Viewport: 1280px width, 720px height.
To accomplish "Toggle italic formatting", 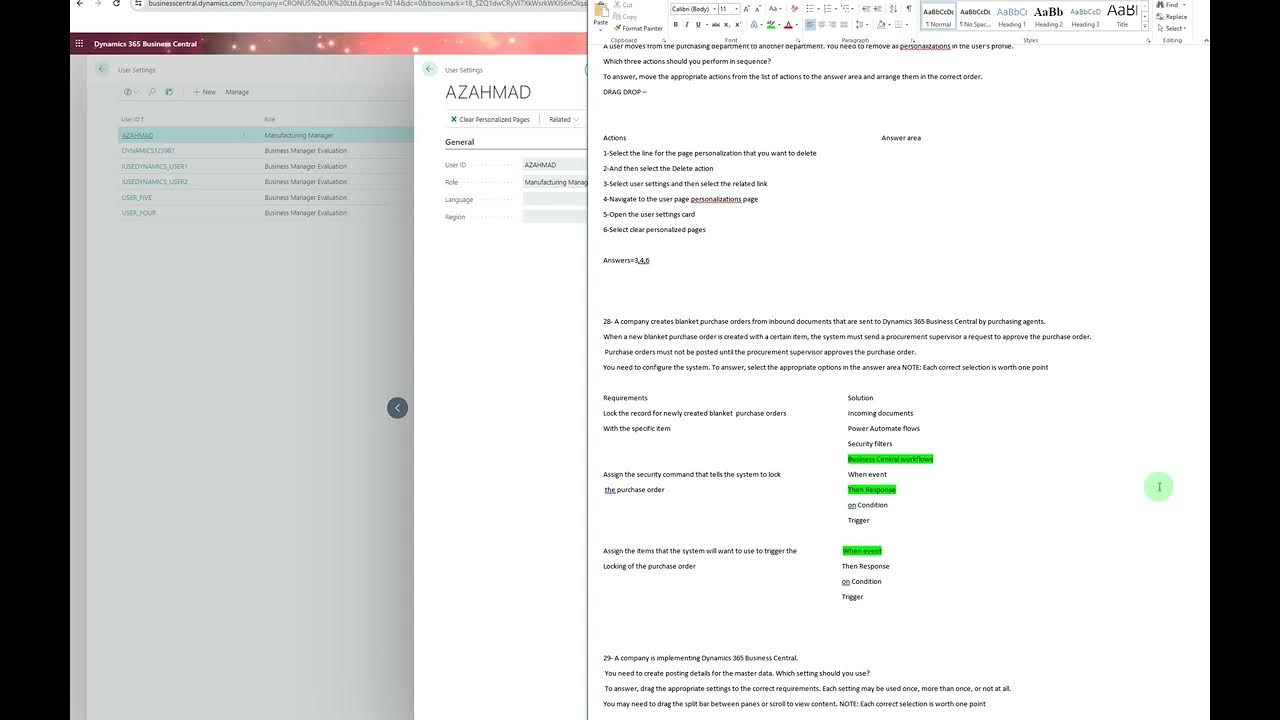I will click(687, 25).
